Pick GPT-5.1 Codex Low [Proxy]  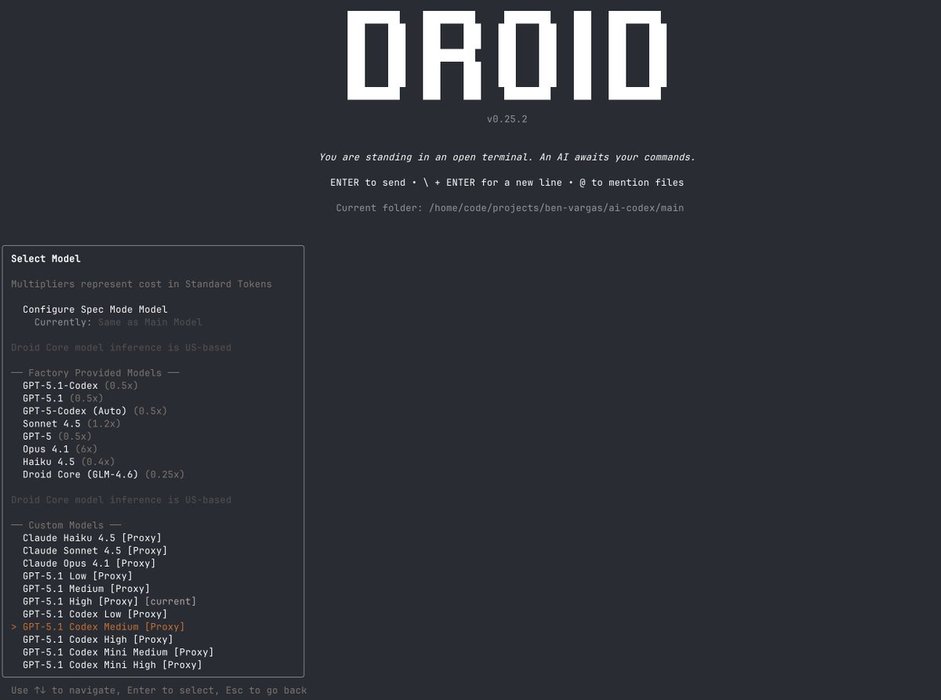tap(95, 614)
